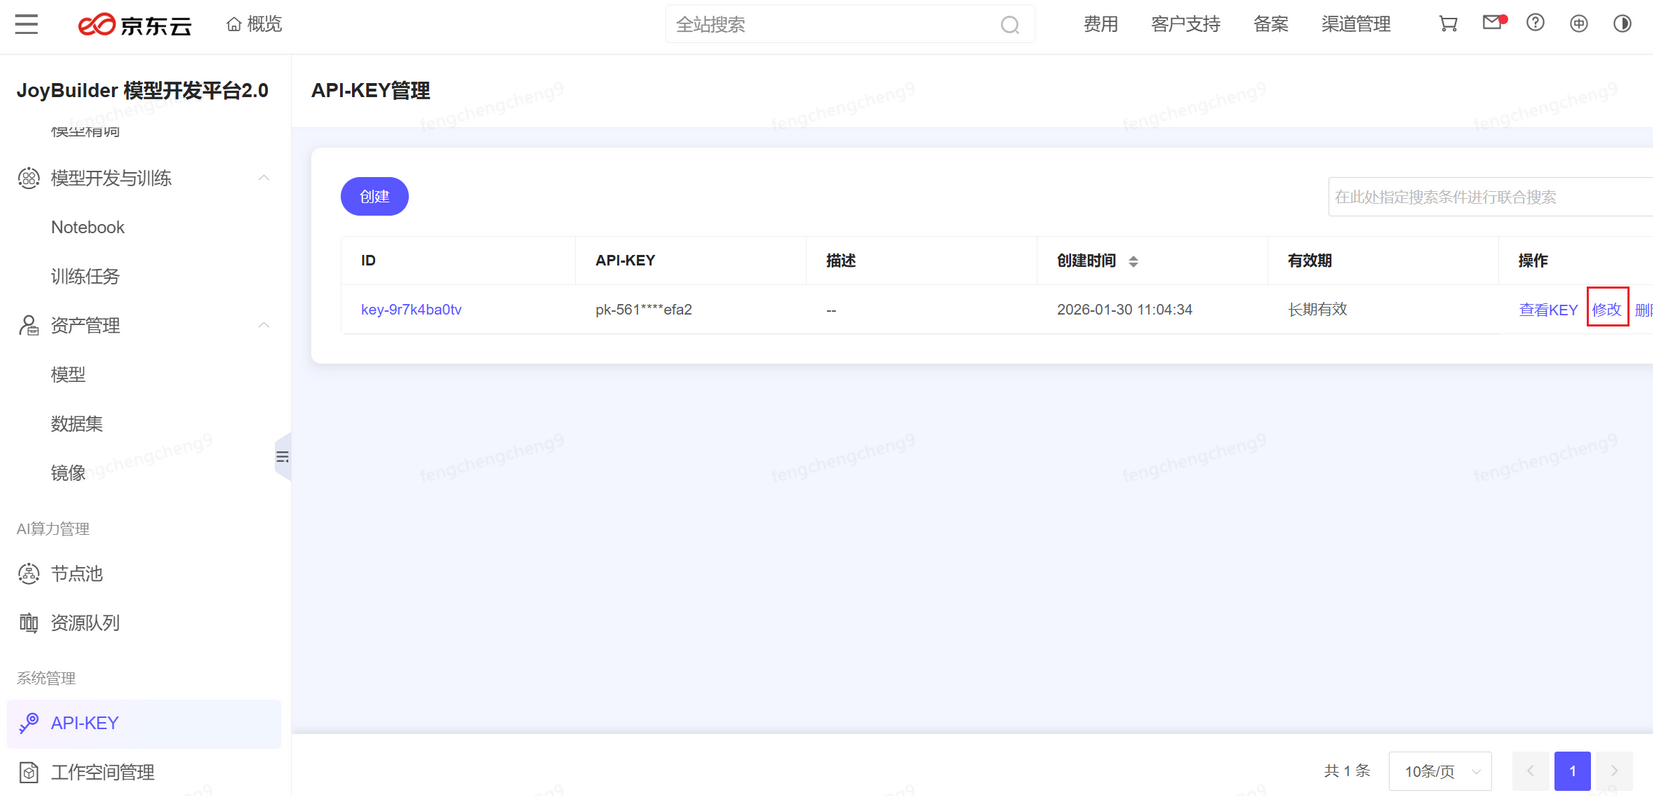Click the JoyBuilder 模型开发平台2.0 title
The image size is (1653, 796).
(x=142, y=90)
